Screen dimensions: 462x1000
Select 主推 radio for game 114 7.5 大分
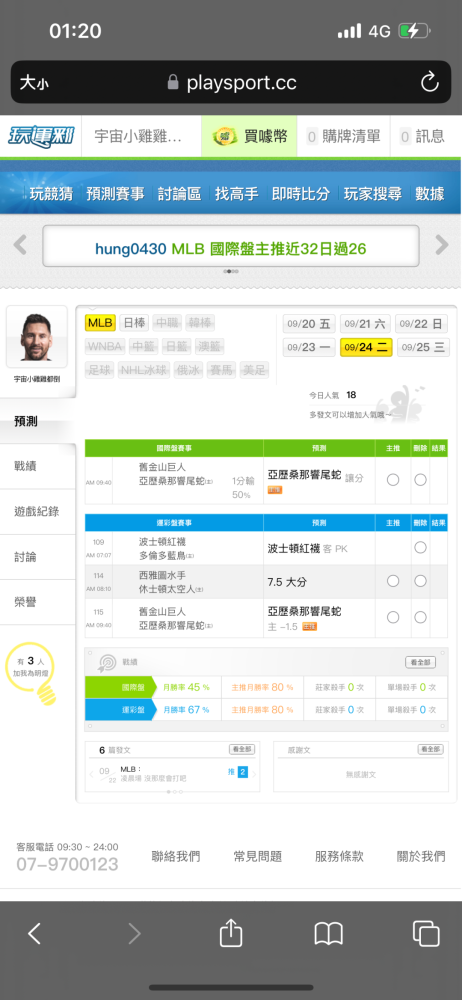tap(393, 581)
